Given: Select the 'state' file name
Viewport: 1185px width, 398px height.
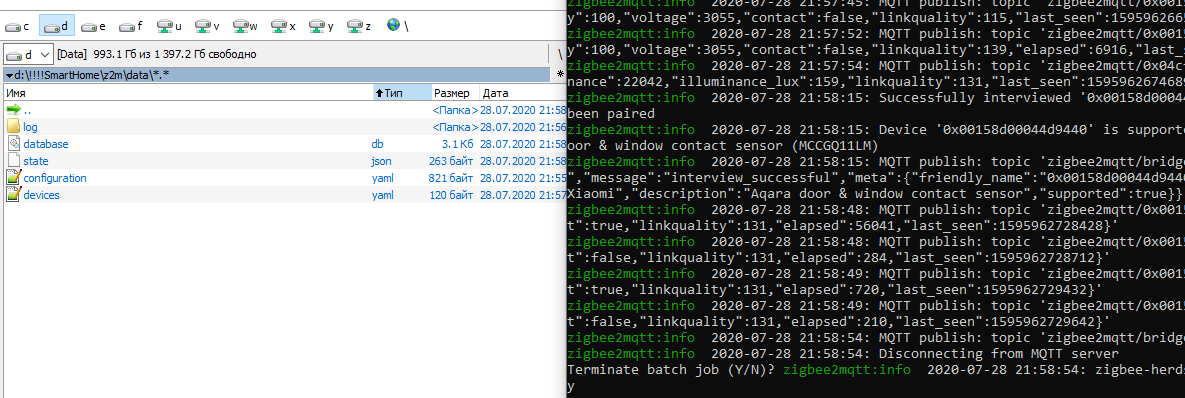Looking at the screenshot, I should click(36, 161).
